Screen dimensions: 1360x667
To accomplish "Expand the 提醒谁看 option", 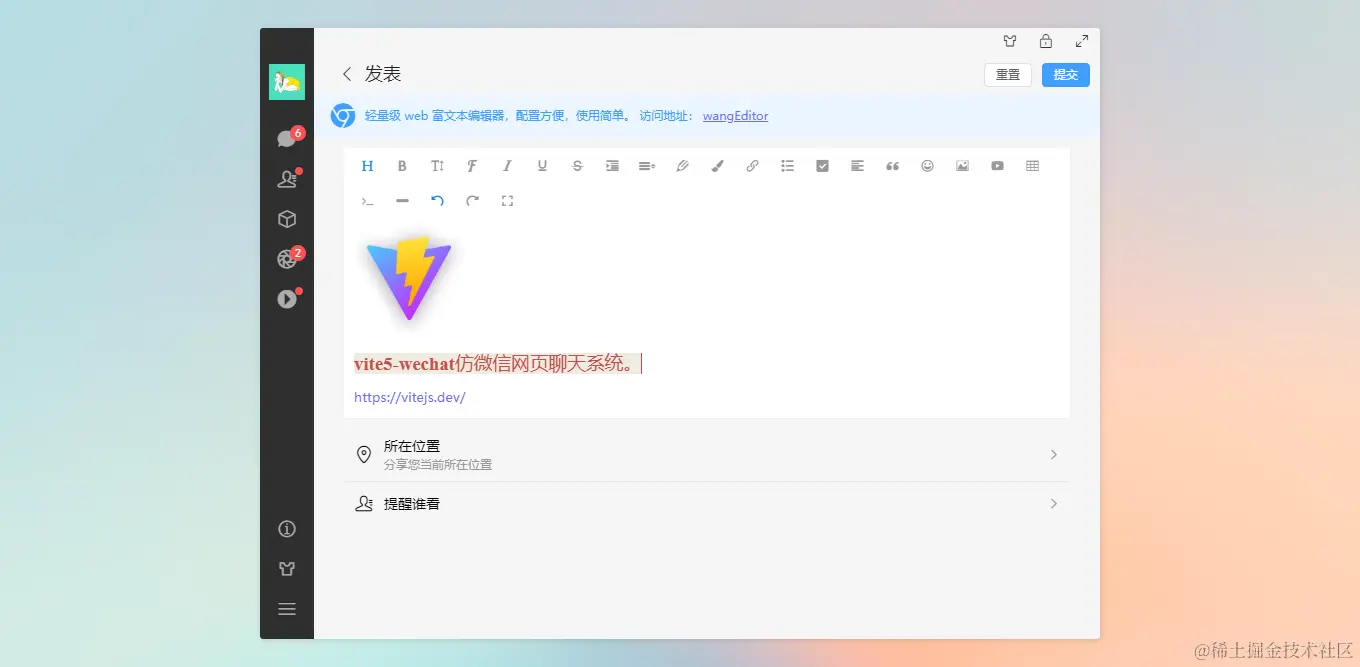I will tap(1053, 503).
